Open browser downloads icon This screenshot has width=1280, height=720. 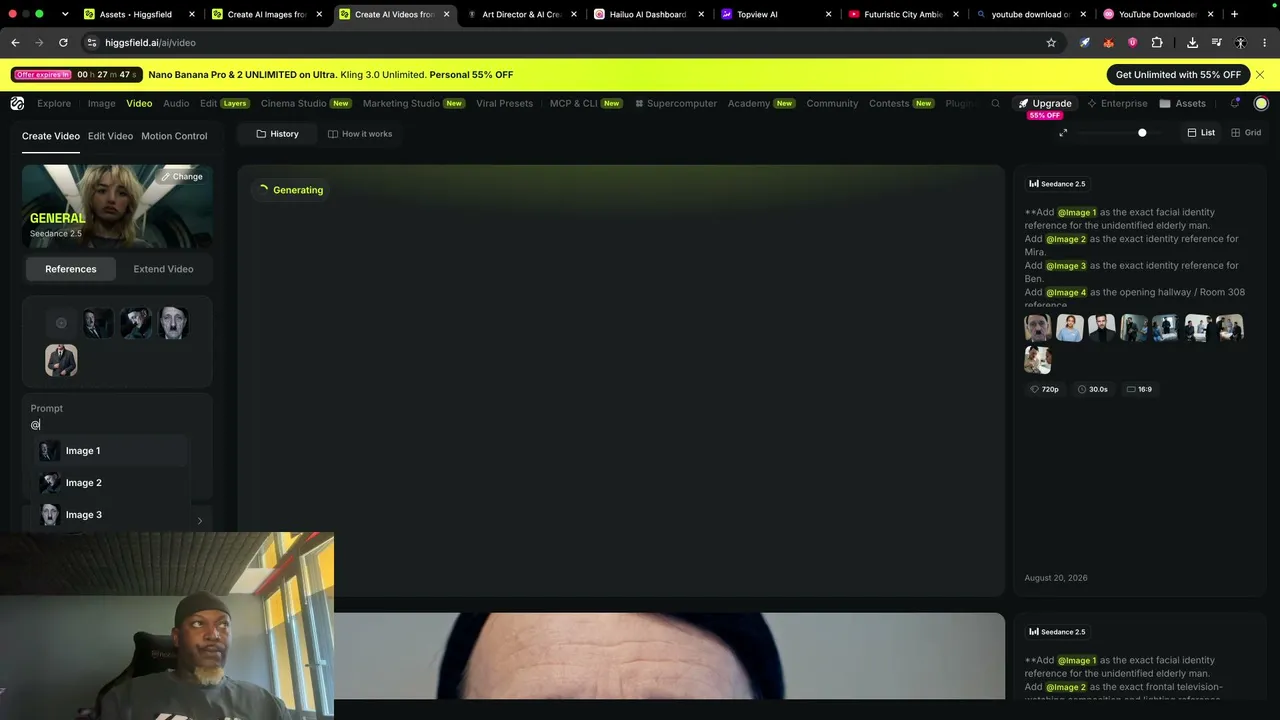click(x=1192, y=43)
